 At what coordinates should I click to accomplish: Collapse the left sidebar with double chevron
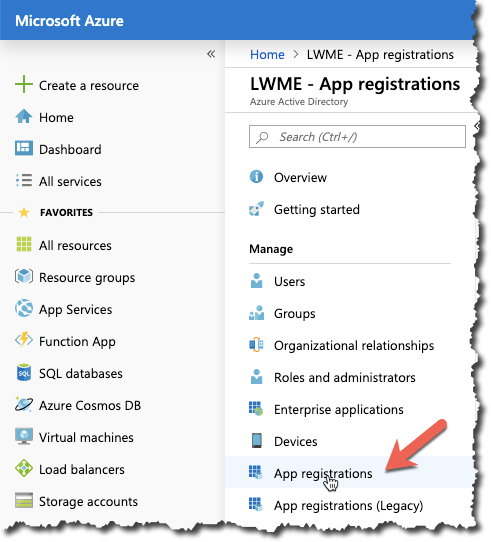(211, 54)
